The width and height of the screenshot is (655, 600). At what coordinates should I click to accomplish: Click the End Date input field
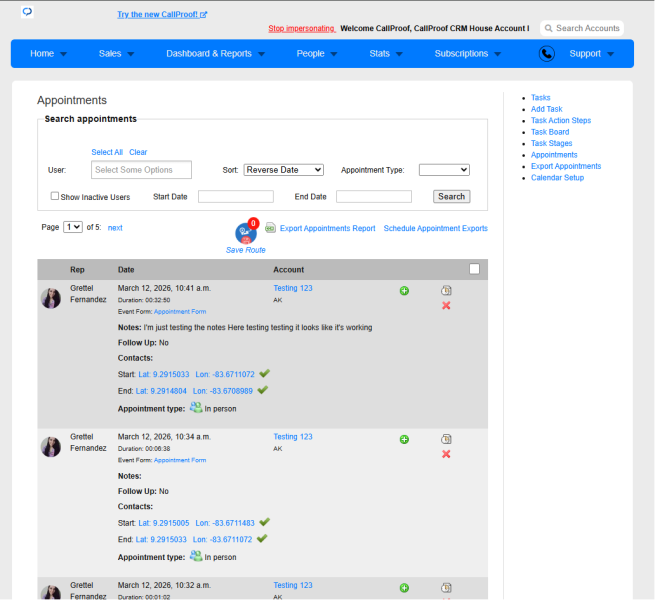[374, 196]
